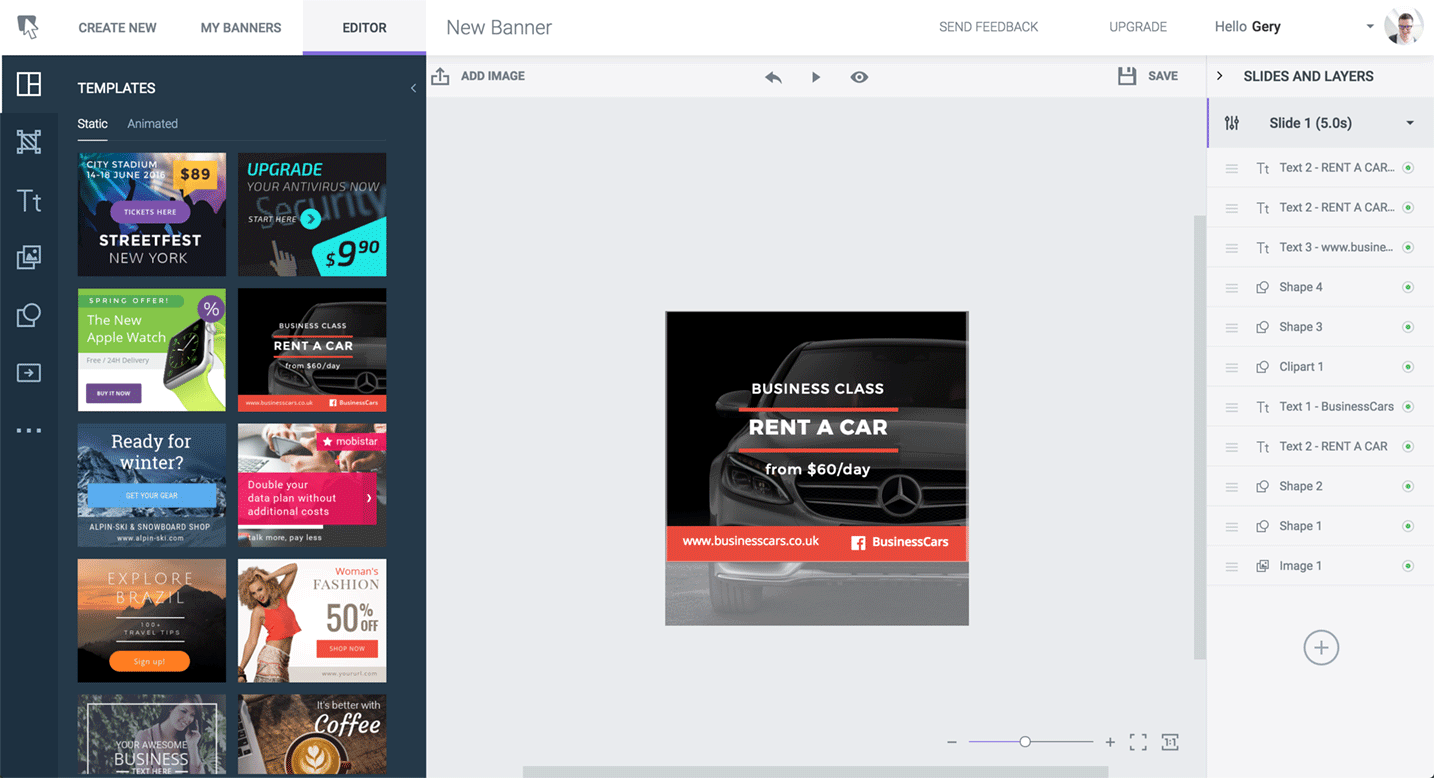Click the upload icon beside Add Image
This screenshot has height=778, width=1434.
point(440,76)
